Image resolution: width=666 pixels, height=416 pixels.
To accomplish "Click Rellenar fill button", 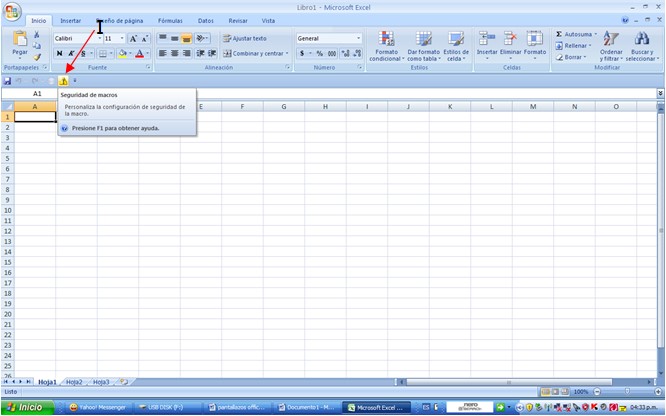I will (x=573, y=45).
